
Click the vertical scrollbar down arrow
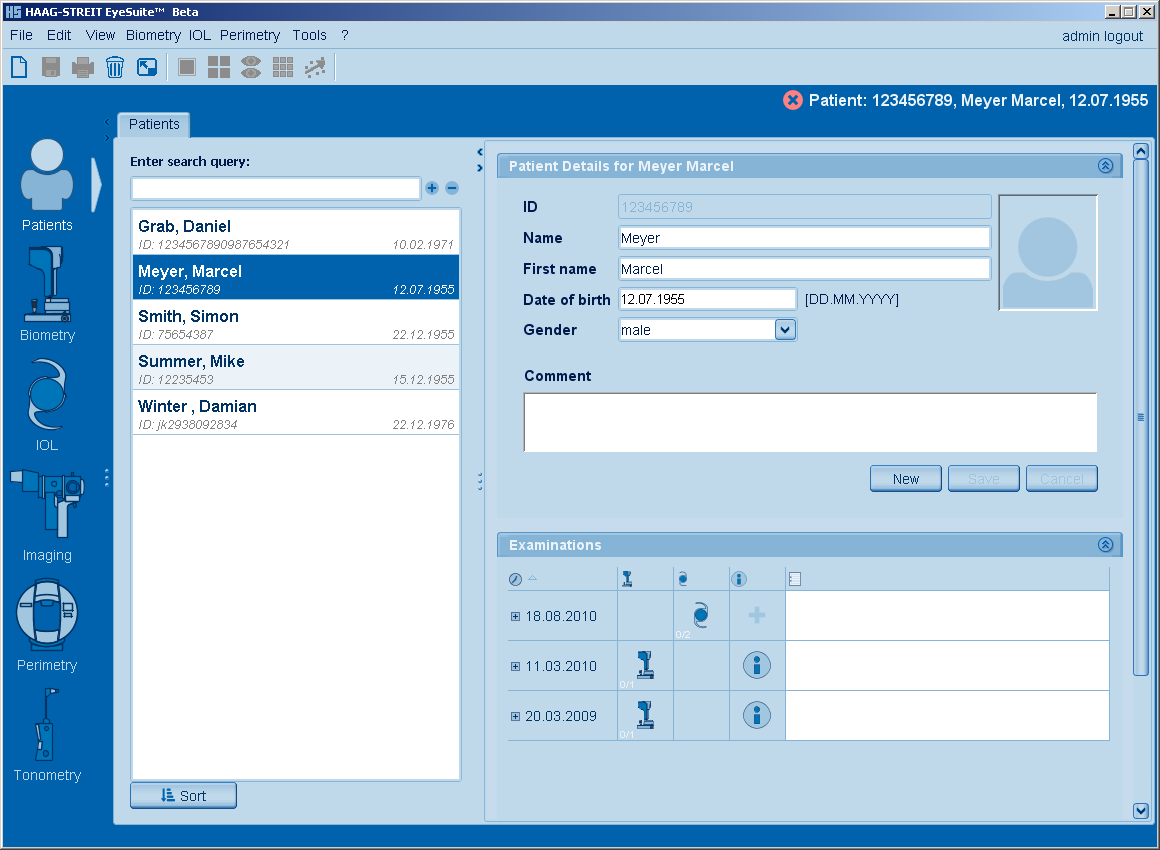tap(1141, 811)
